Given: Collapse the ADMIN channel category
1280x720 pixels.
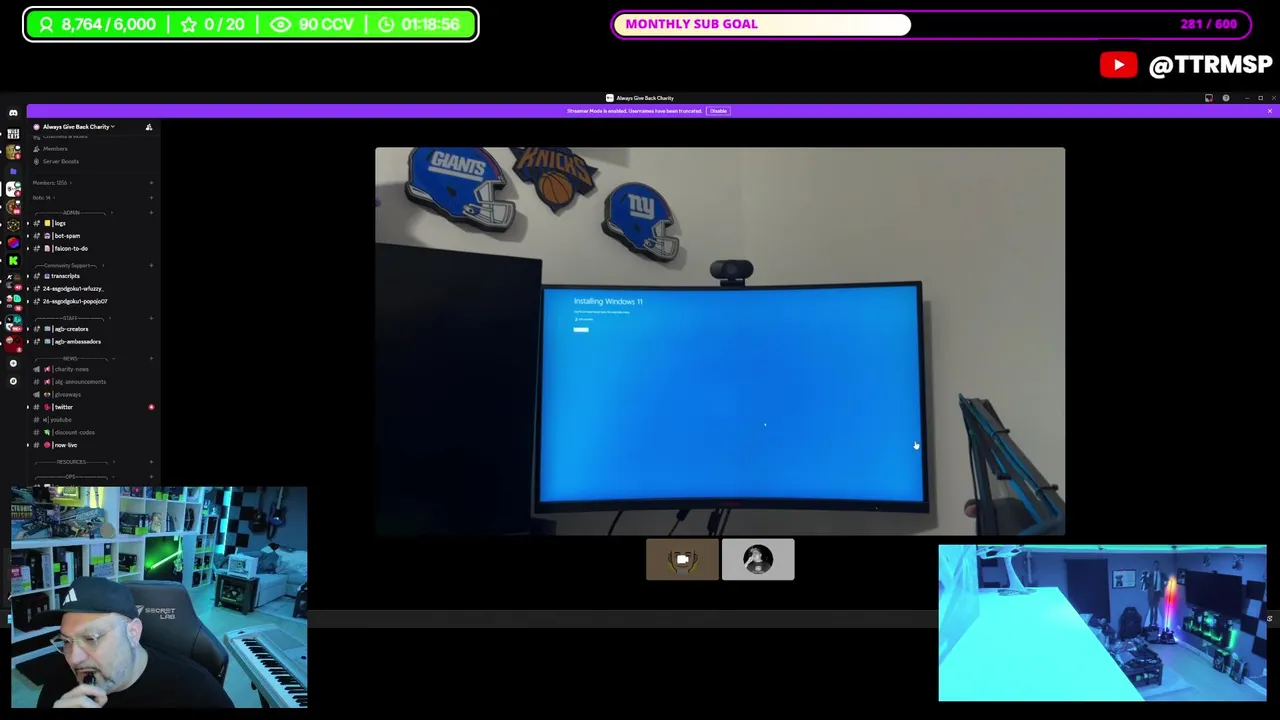Looking at the screenshot, I should click(72, 212).
